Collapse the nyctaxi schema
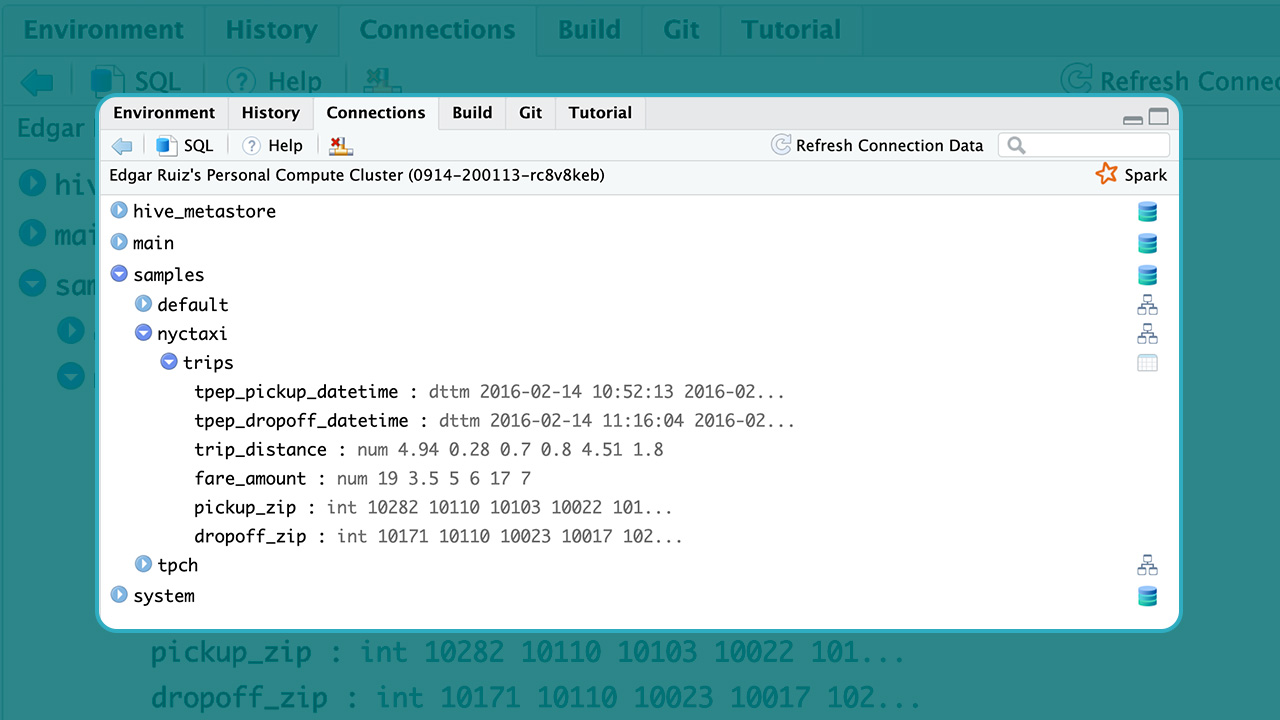 click(144, 333)
